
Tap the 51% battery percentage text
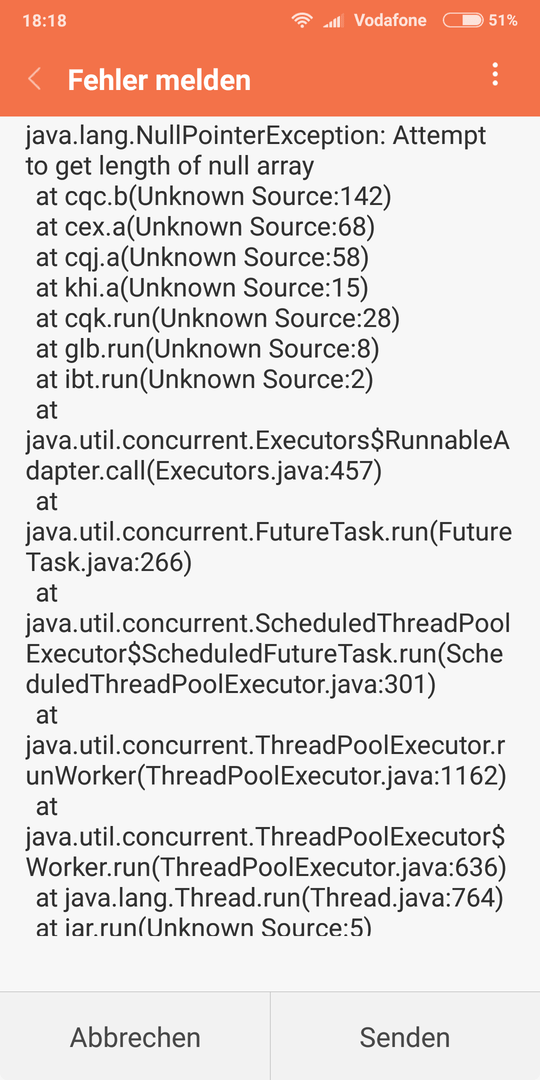[x=503, y=21]
